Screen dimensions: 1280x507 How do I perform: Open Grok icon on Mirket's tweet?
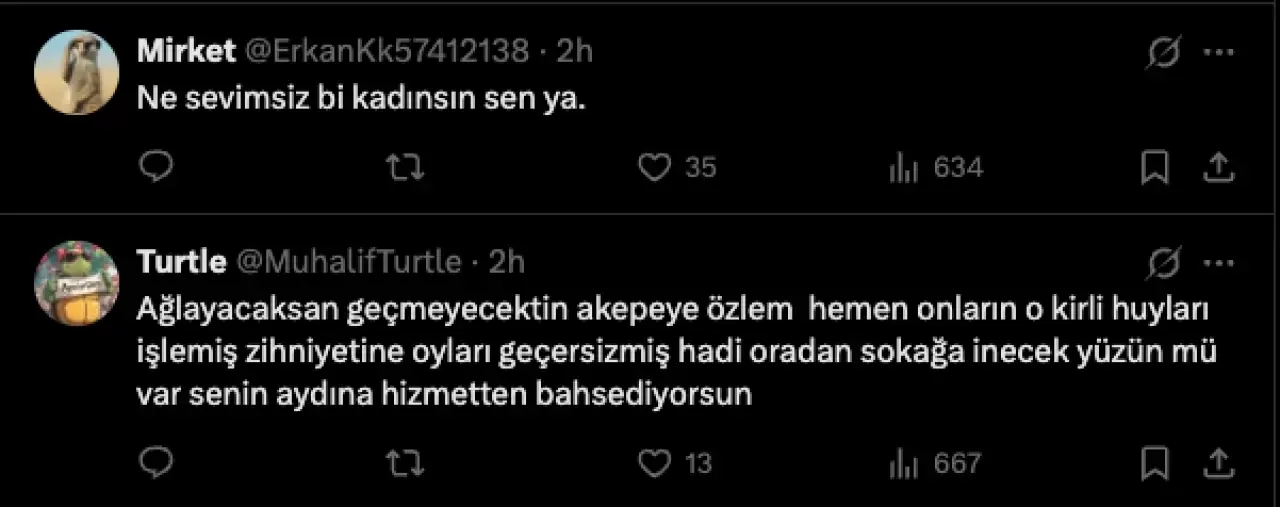(x=1163, y=52)
